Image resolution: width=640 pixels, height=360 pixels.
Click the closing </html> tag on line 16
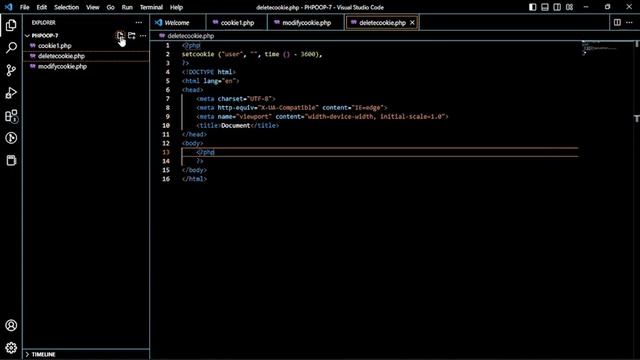tap(194, 179)
